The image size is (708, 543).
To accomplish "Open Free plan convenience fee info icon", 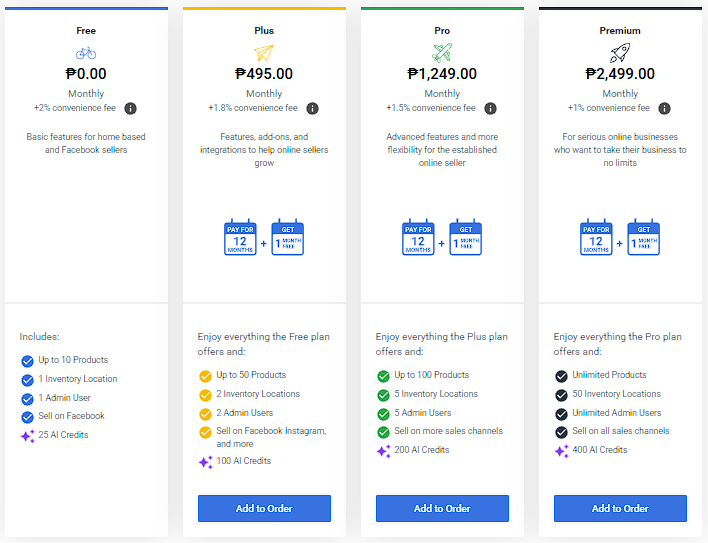I will 130,108.
